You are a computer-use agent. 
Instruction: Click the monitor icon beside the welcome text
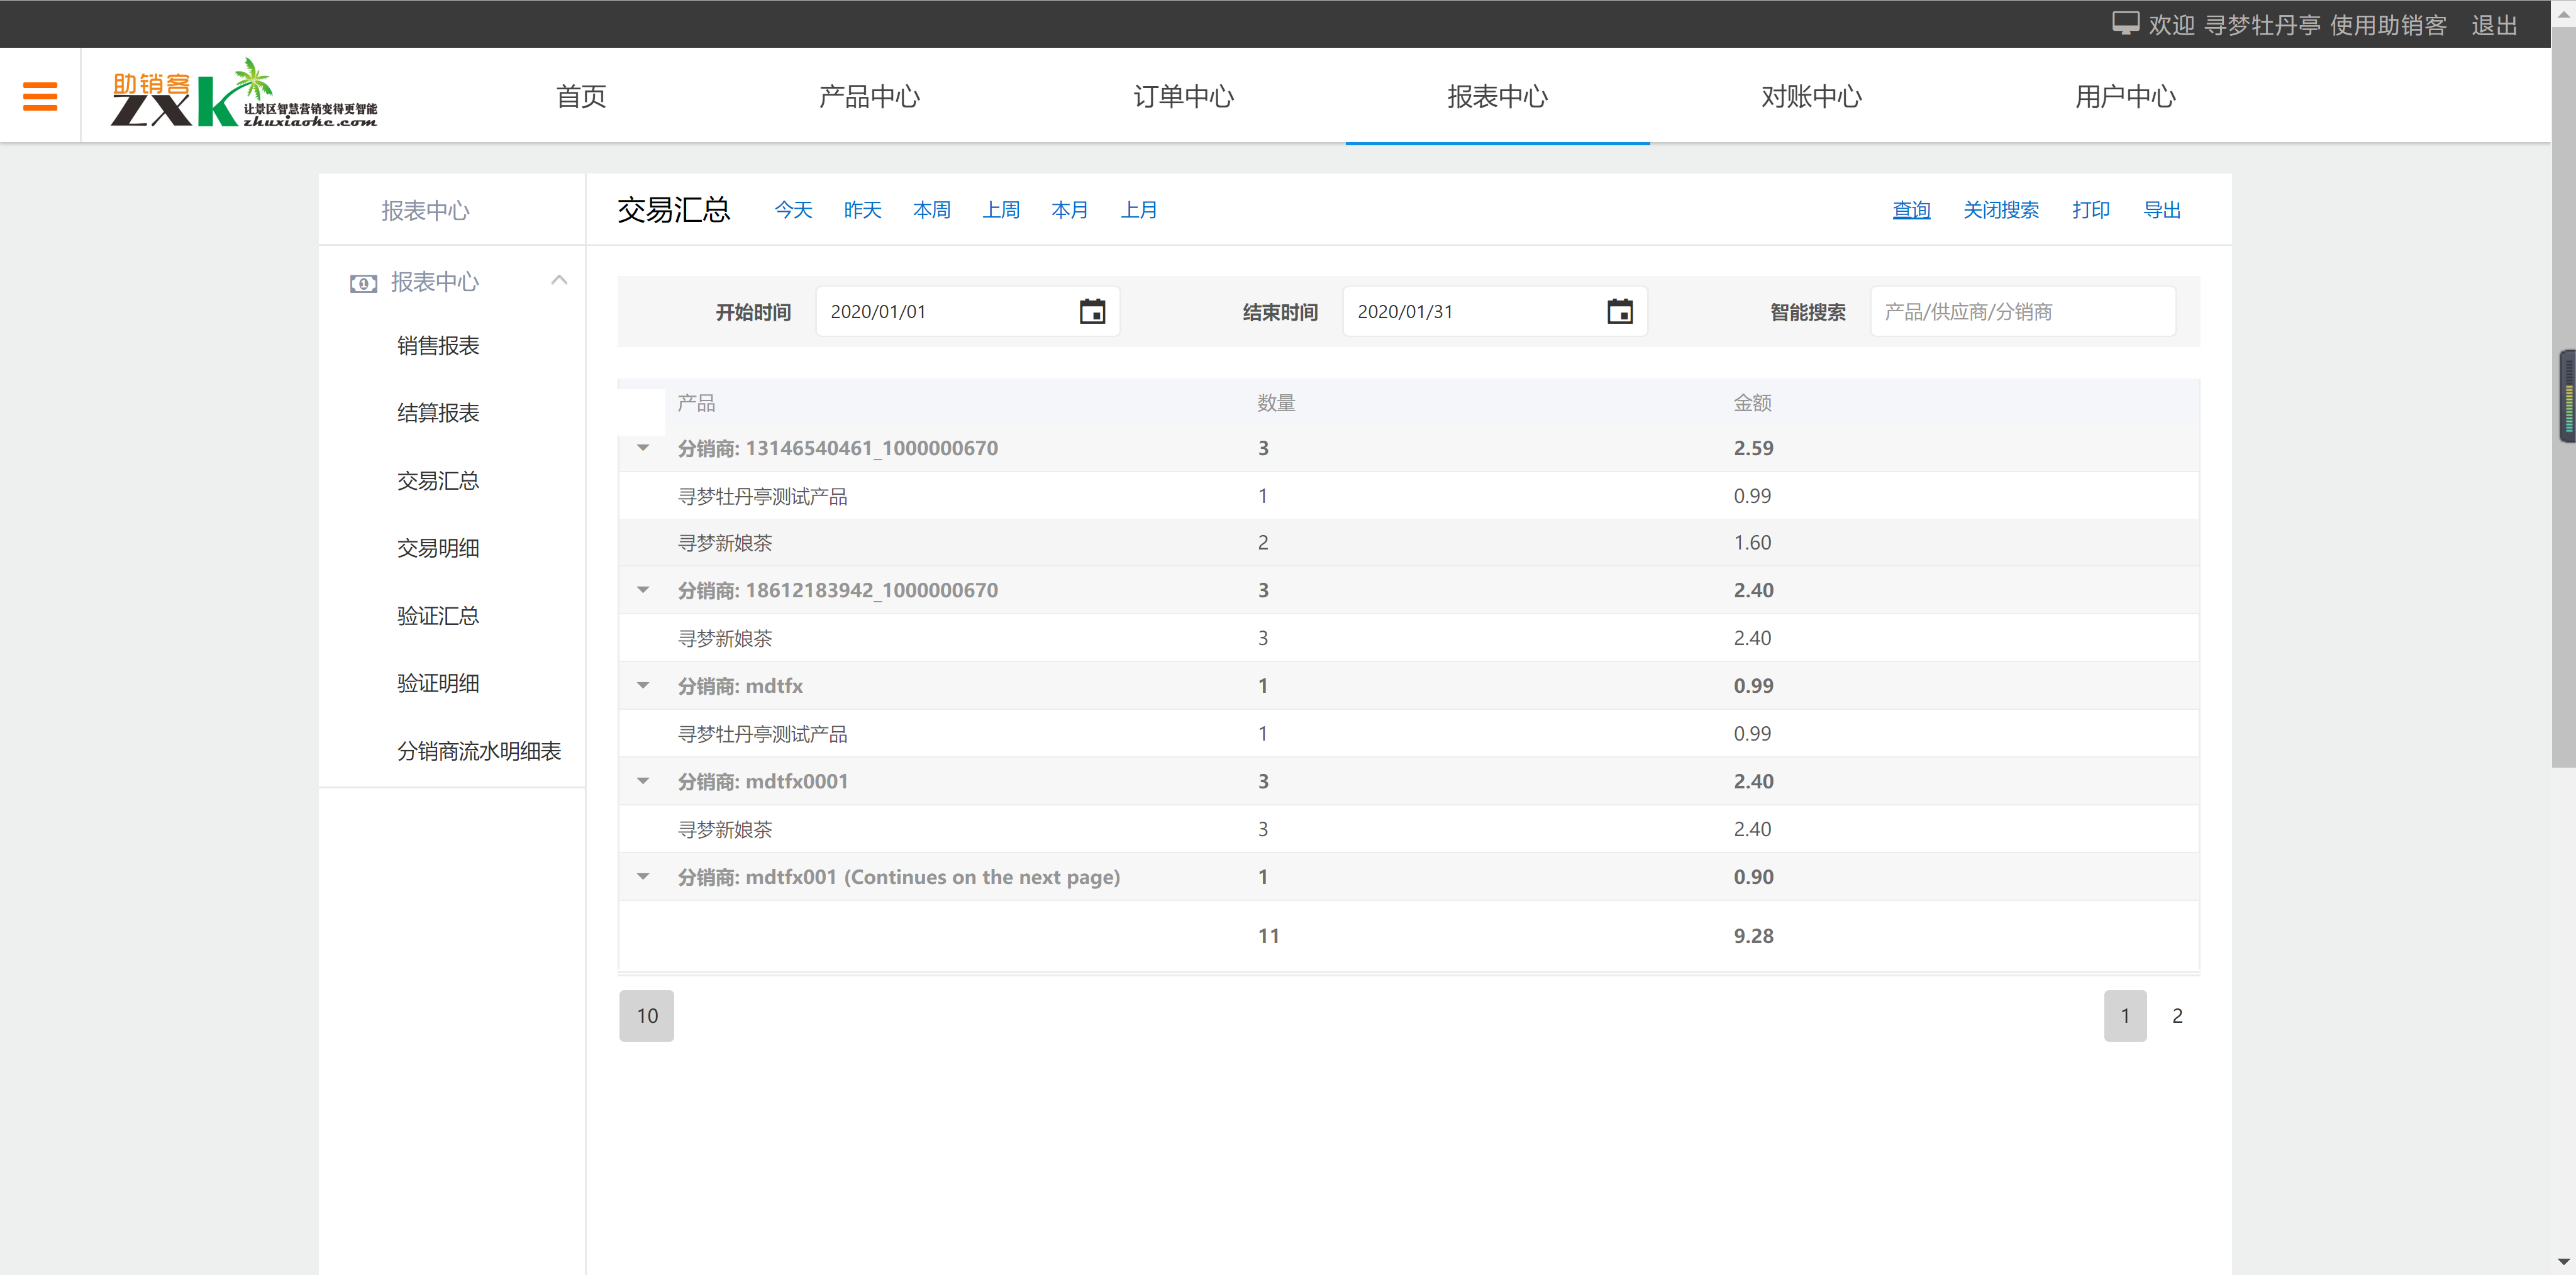pyautogui.click(x=2125, y=24)
